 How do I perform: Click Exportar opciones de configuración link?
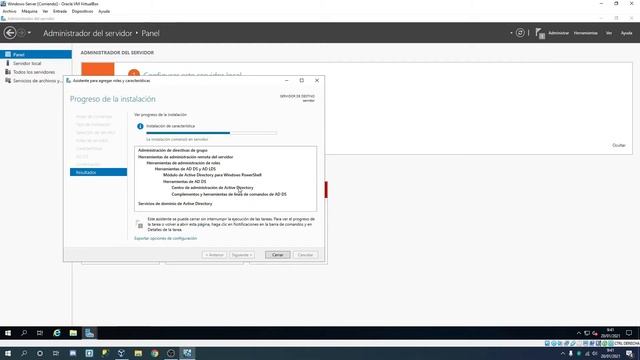pyautogui.click(x=166, y=238)
